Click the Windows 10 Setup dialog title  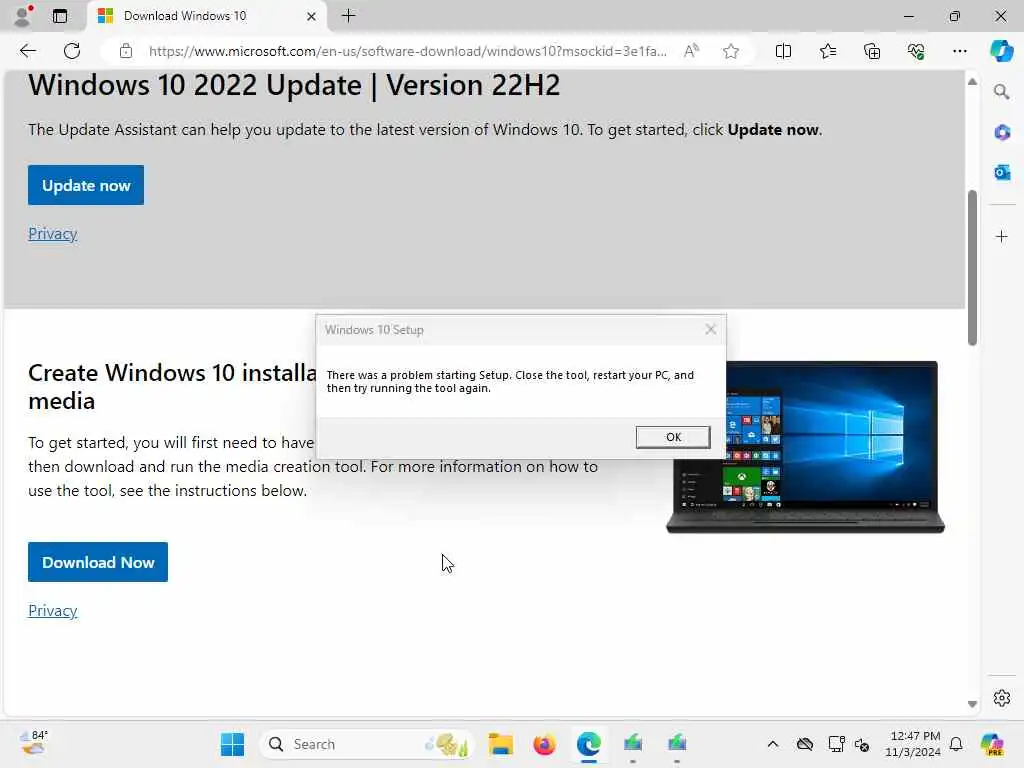374,330
